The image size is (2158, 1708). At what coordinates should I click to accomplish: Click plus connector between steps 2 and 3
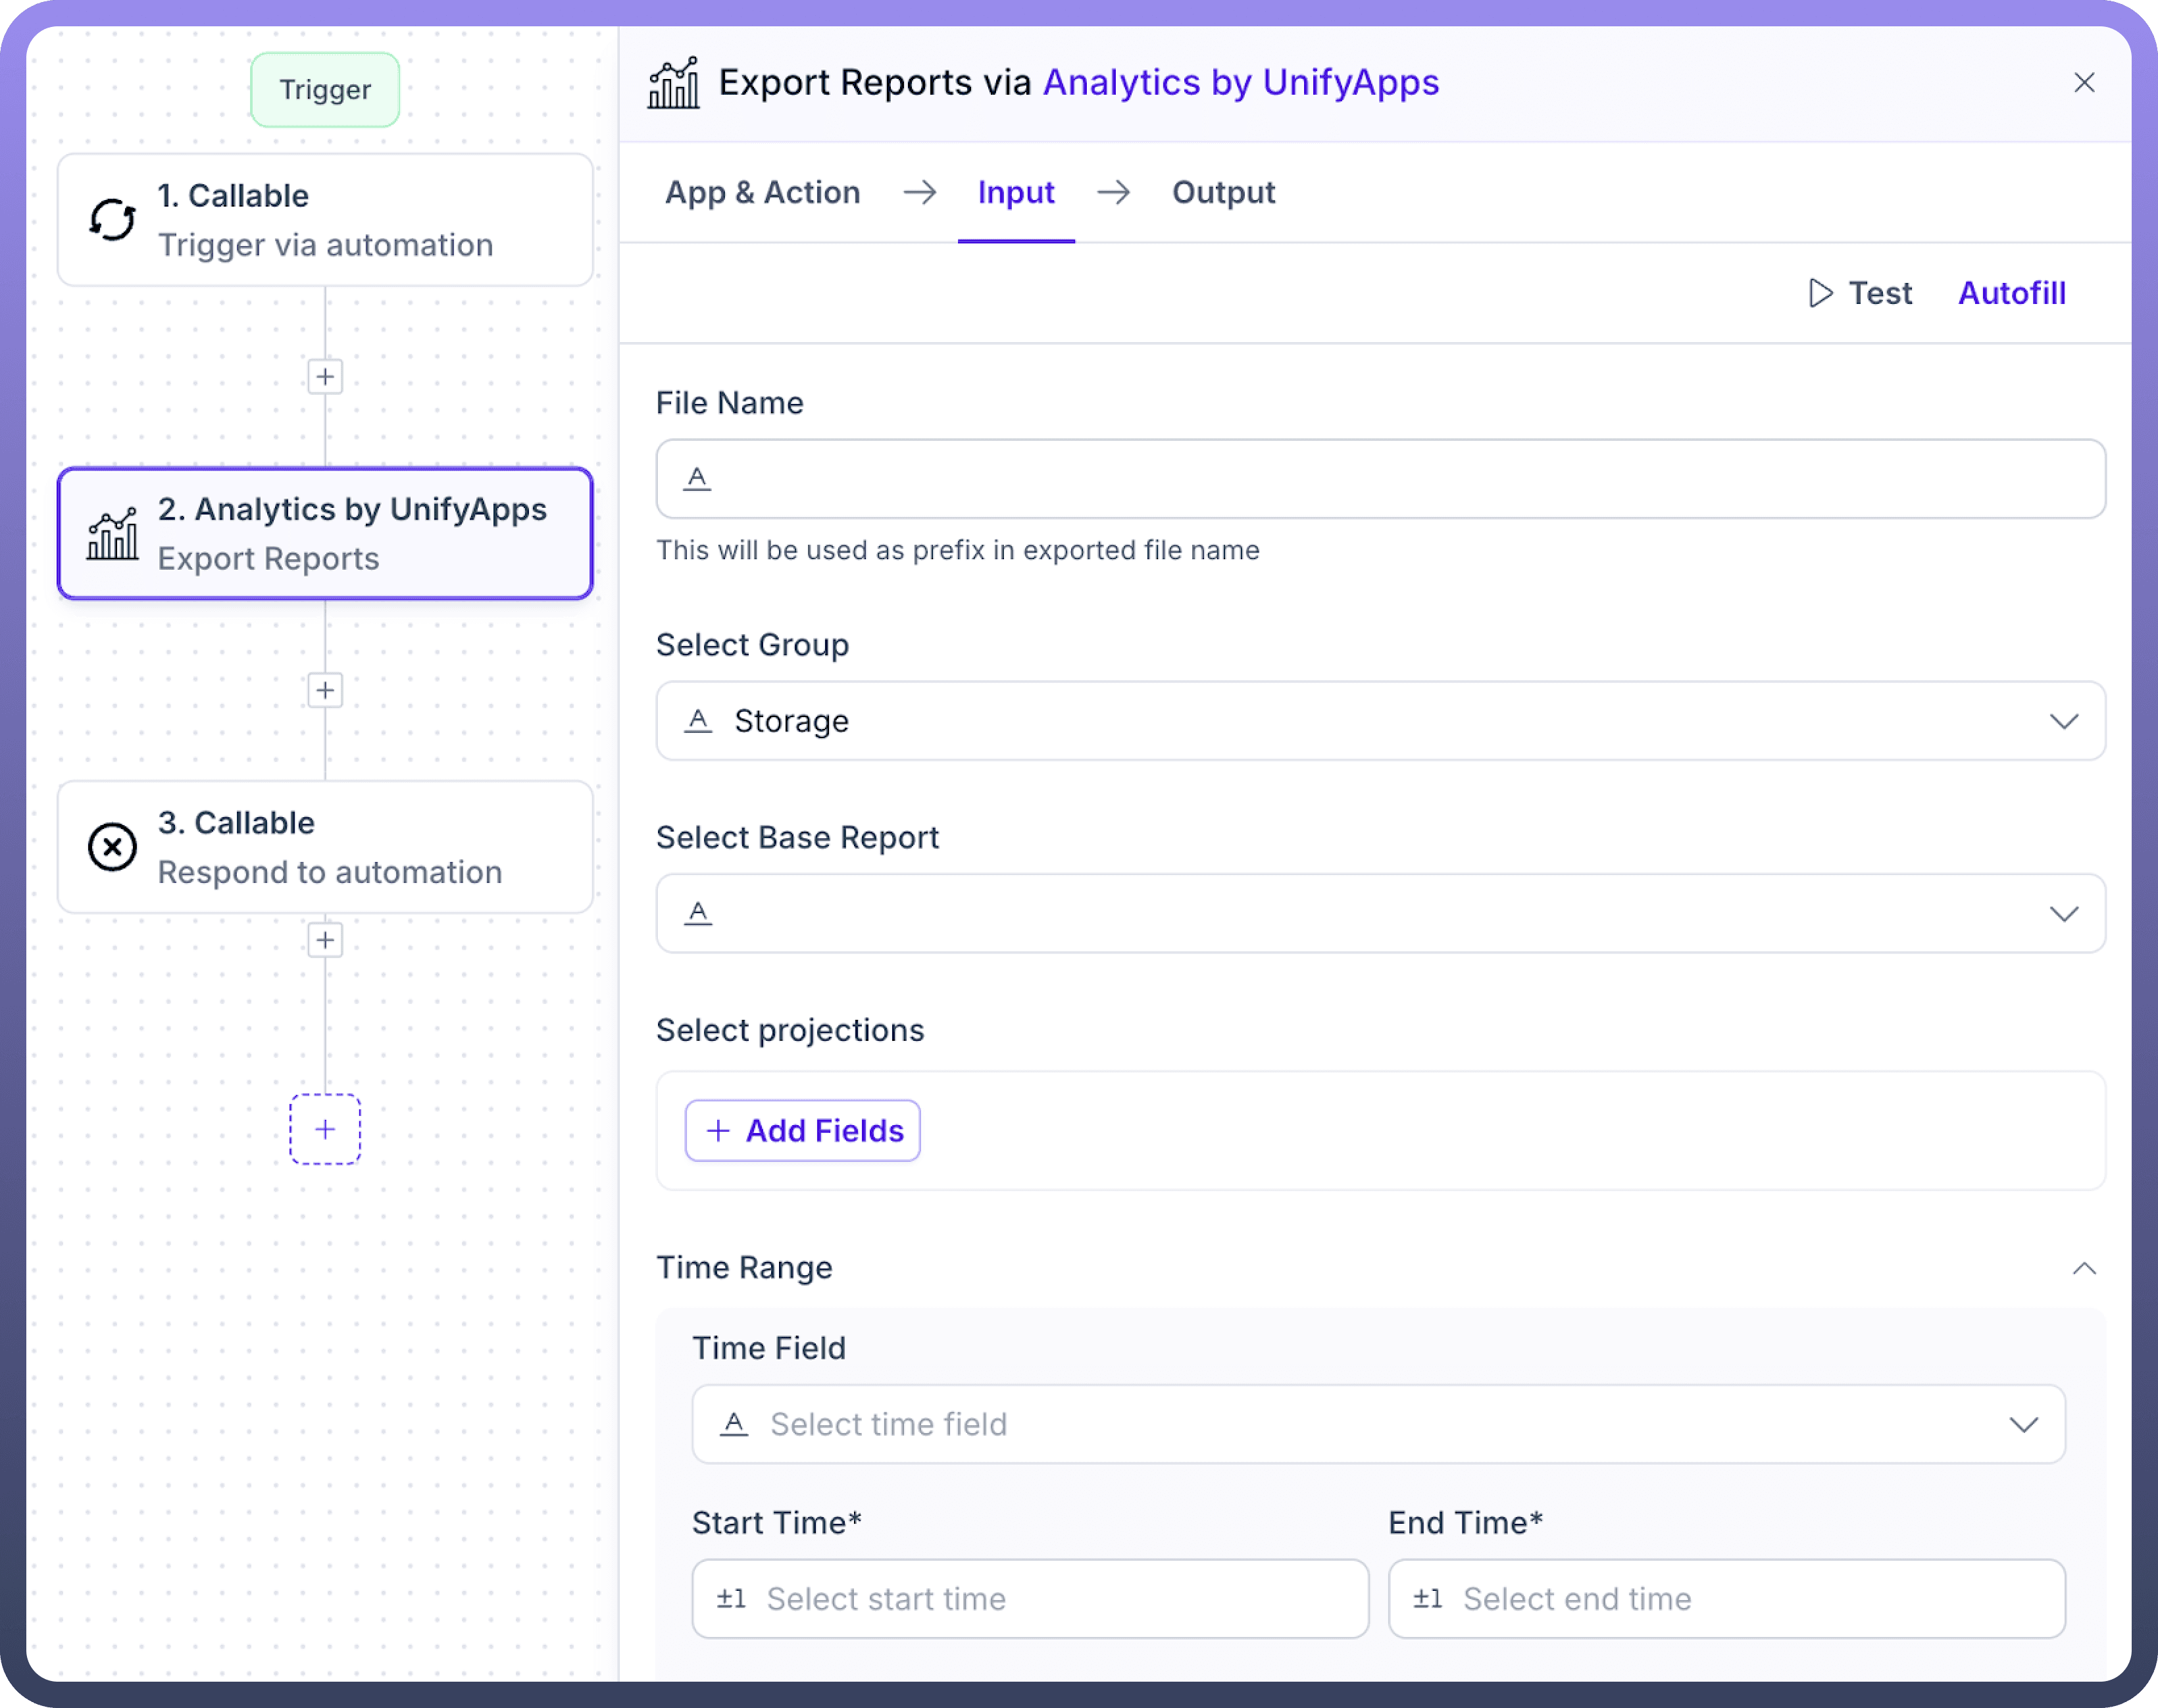(325, 690)
